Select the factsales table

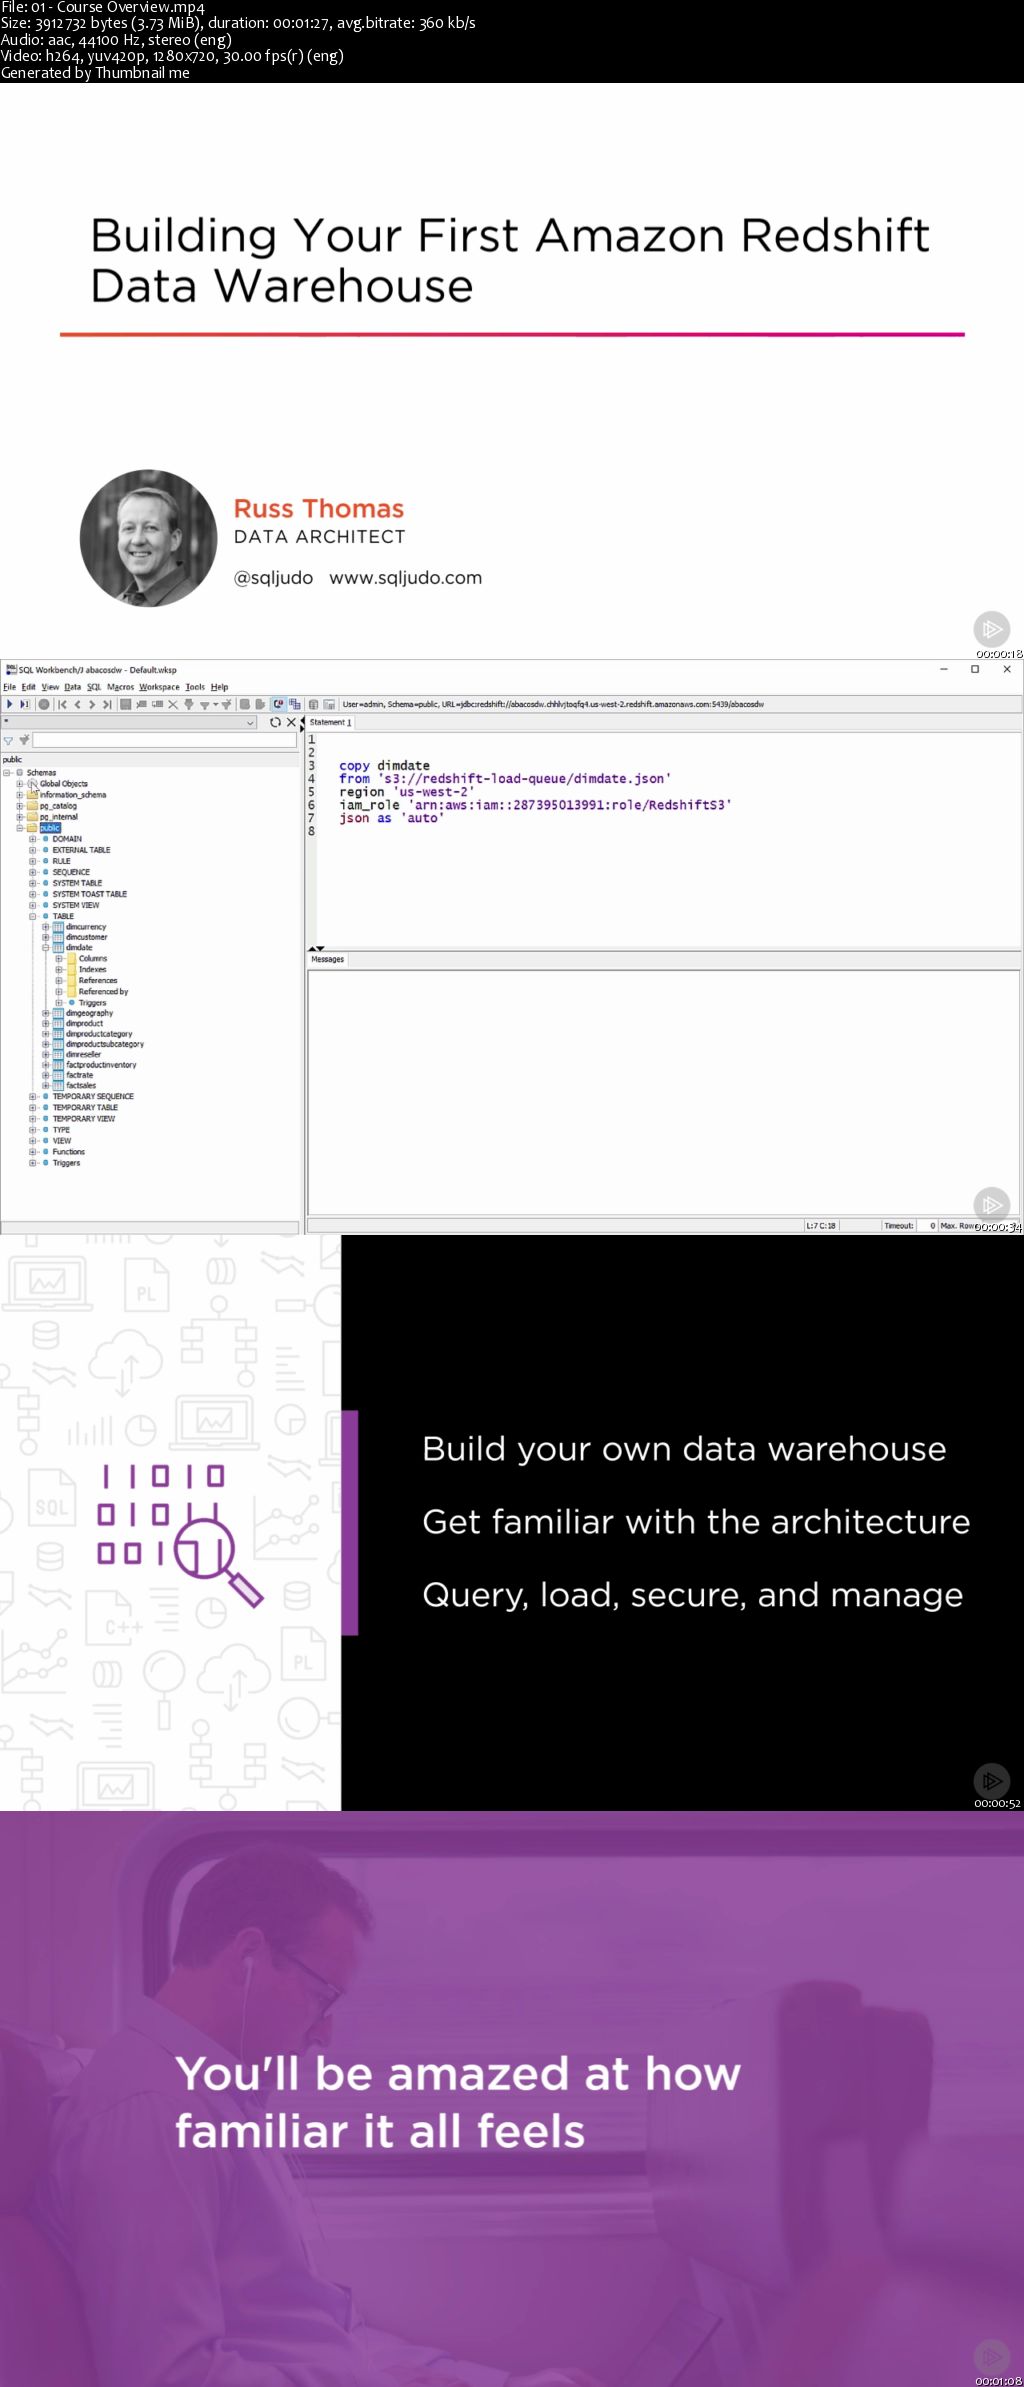[81, 1086]
